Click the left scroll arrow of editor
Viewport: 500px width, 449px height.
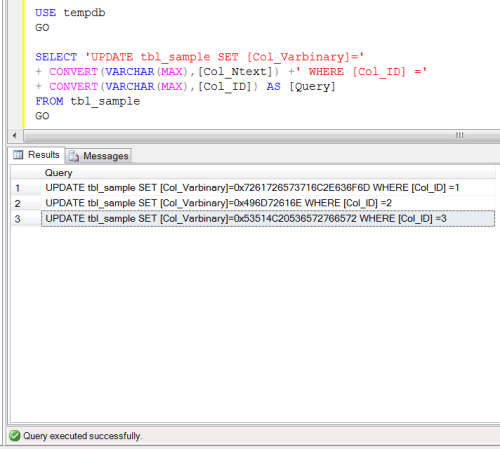15,136
